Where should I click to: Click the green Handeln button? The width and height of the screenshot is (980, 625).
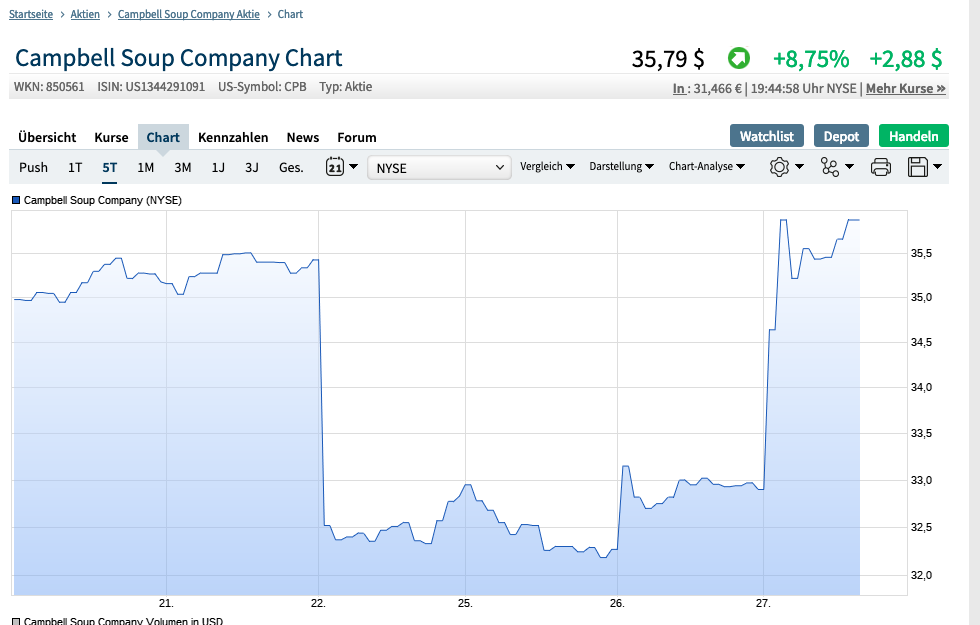click(x=913, y=135)
